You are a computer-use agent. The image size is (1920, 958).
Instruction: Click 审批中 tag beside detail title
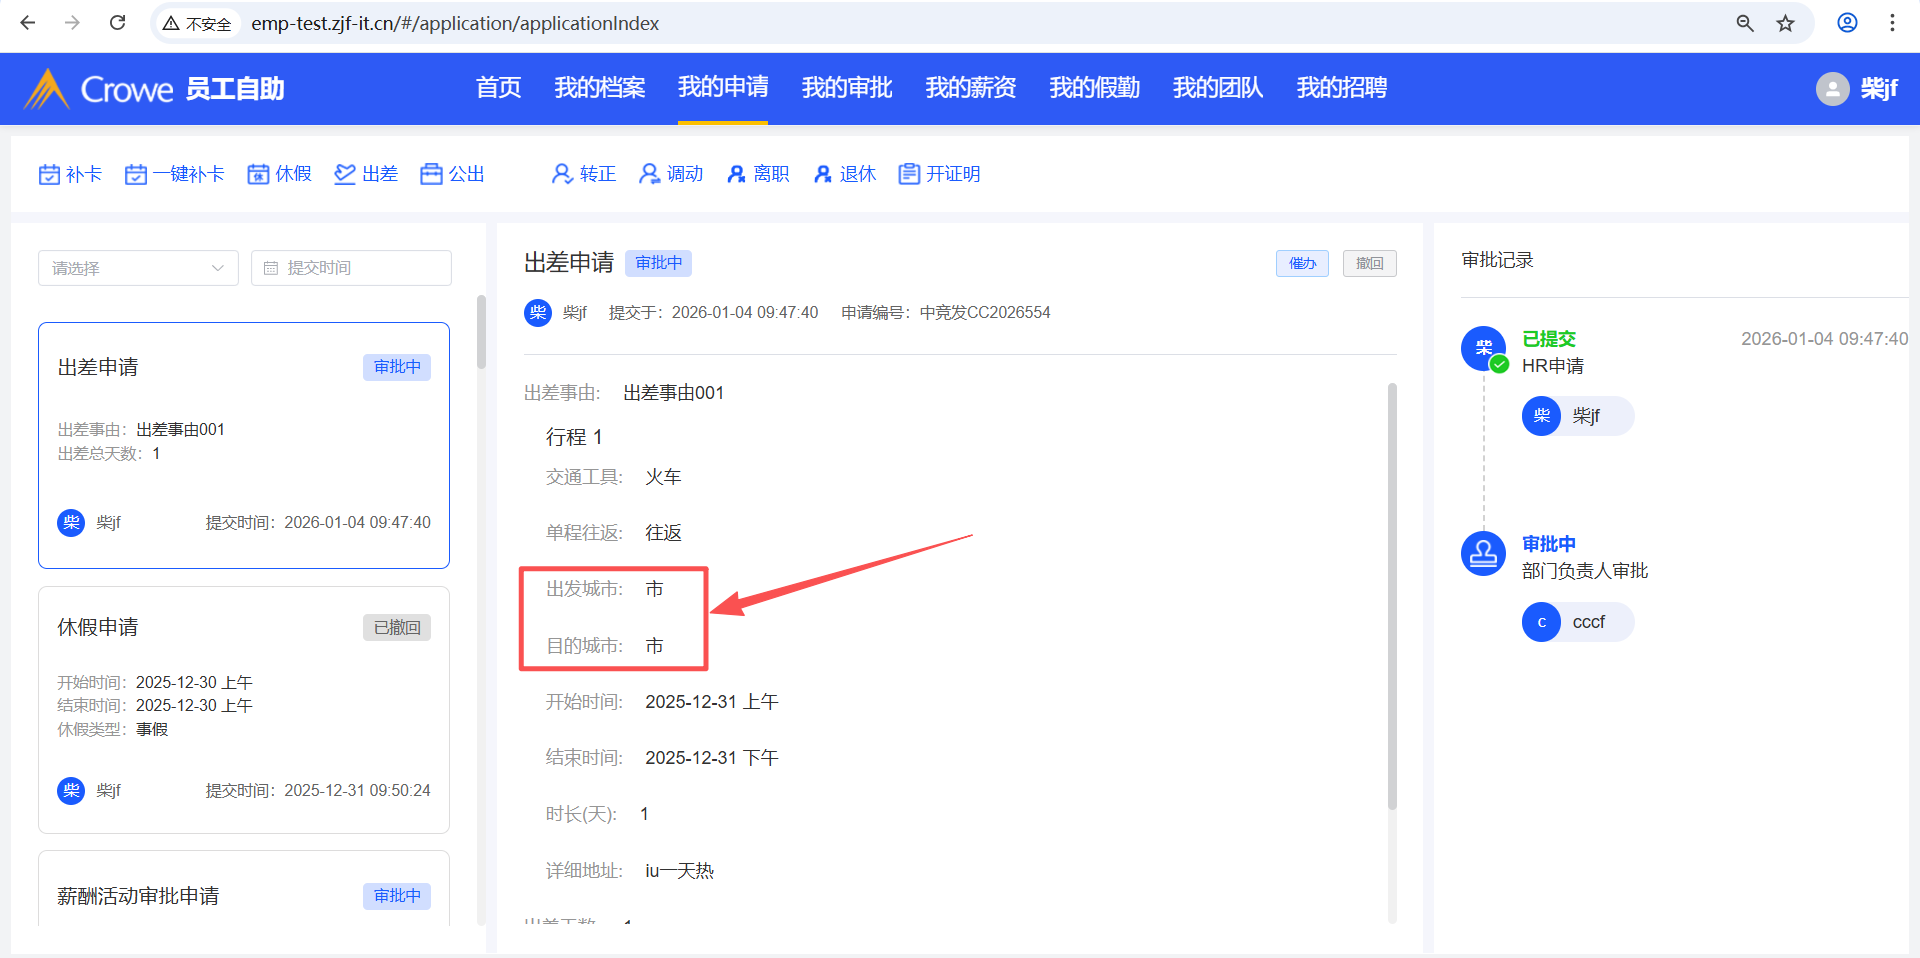tap(659, 263)
